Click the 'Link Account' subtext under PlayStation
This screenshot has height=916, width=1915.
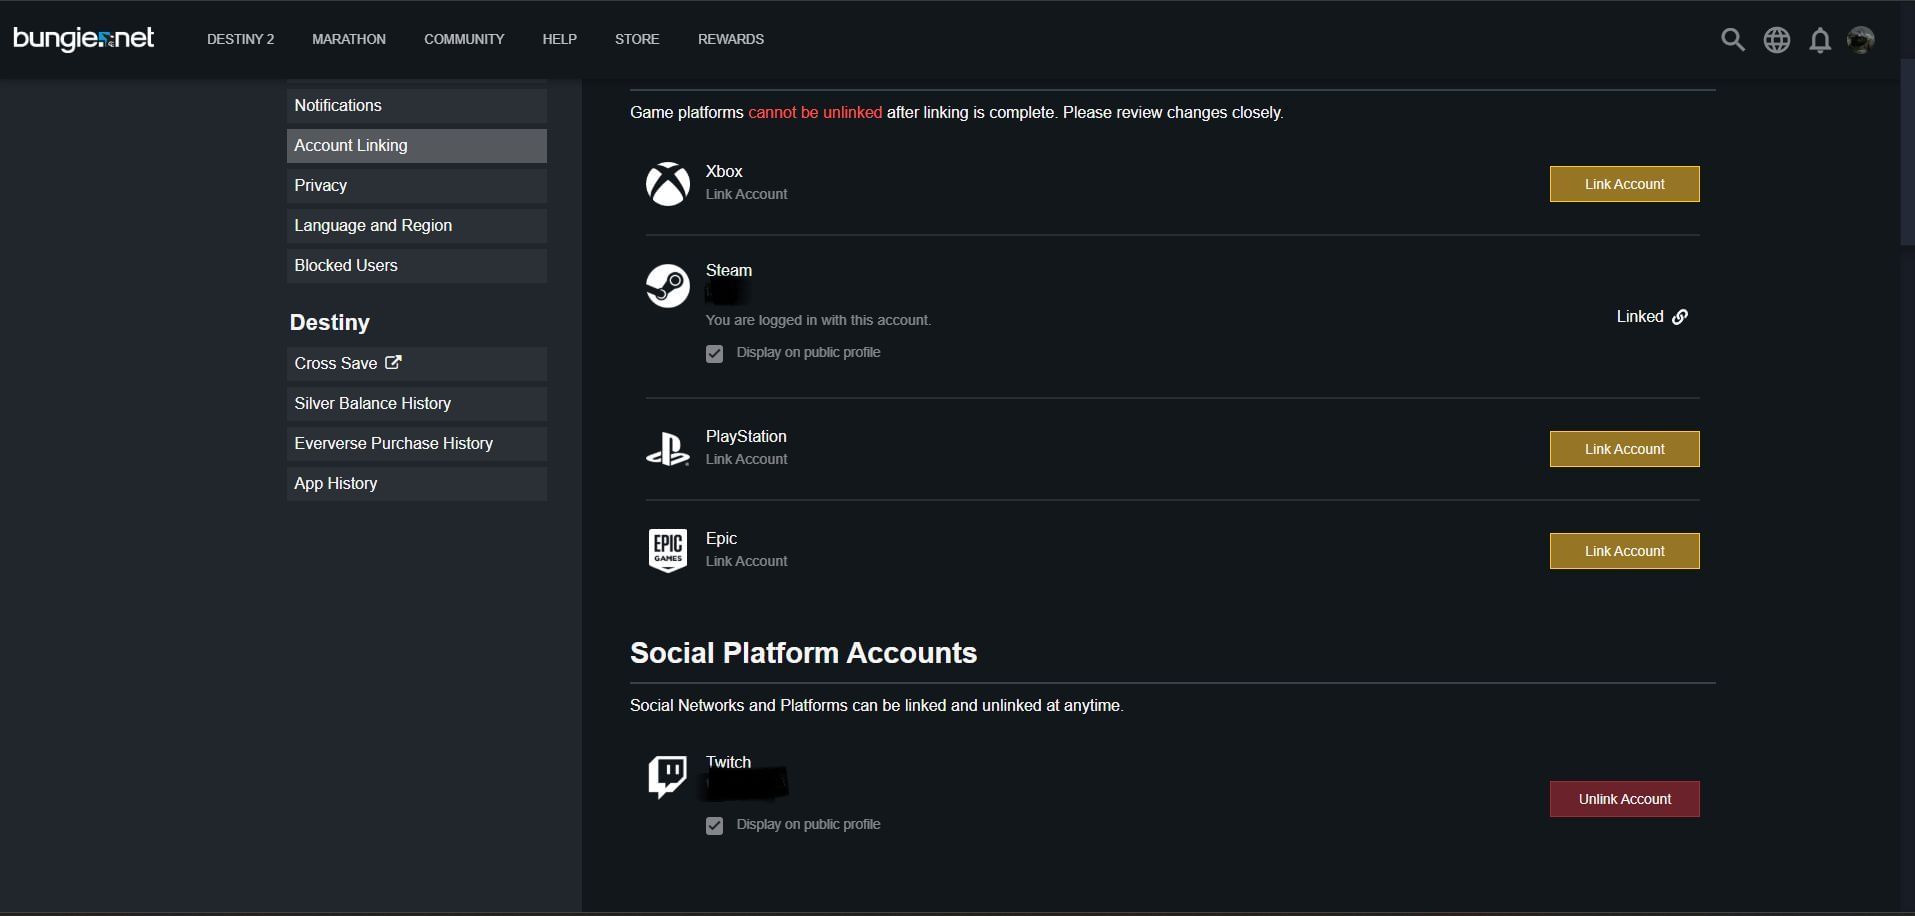pos(746,460)
